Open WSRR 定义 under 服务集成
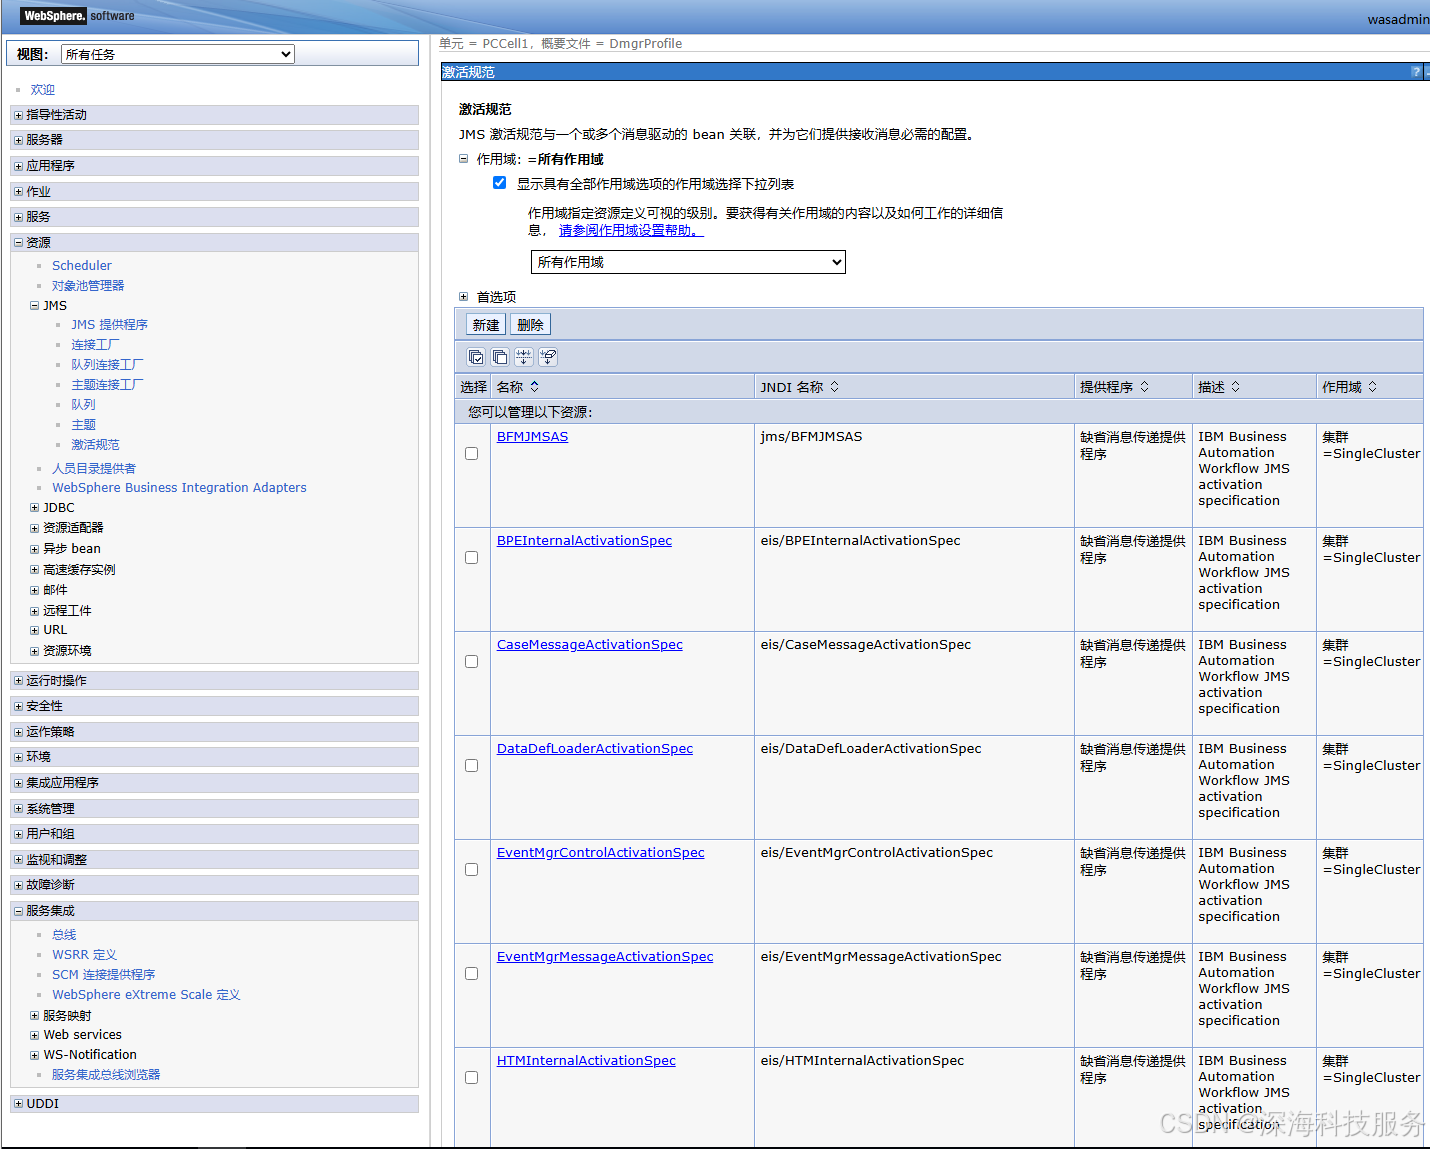Screen dimensions: 1430x1149 [84, 955]
